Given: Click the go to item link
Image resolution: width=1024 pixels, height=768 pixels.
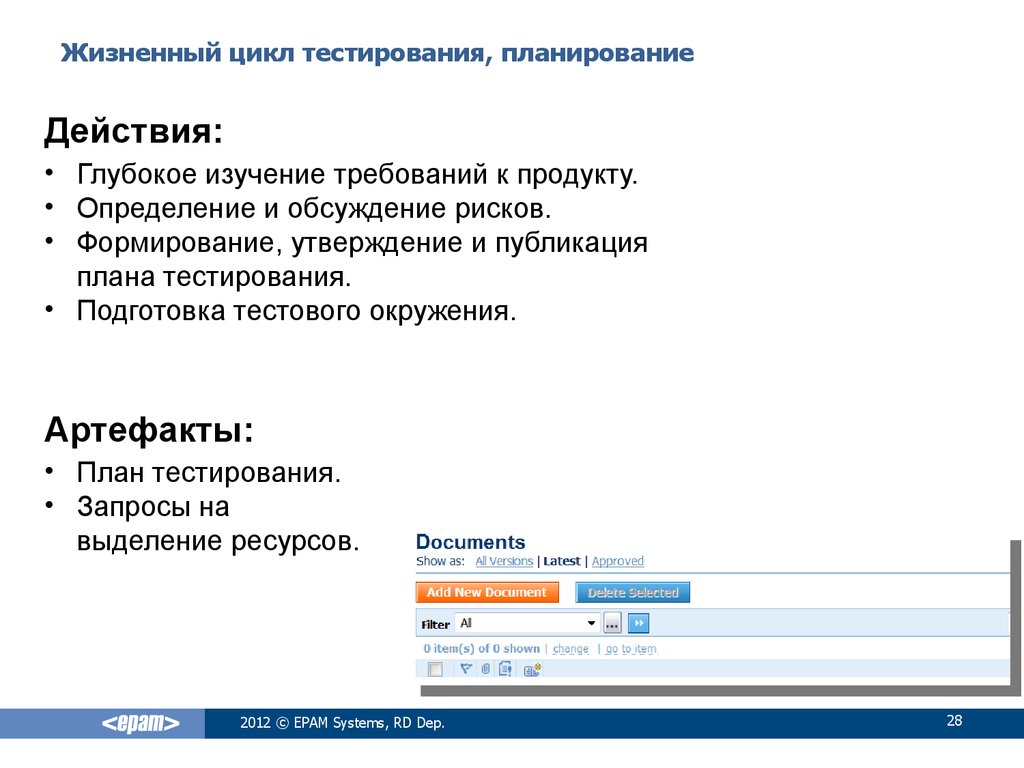Looking at the screenshot, I should click(631, 648).
